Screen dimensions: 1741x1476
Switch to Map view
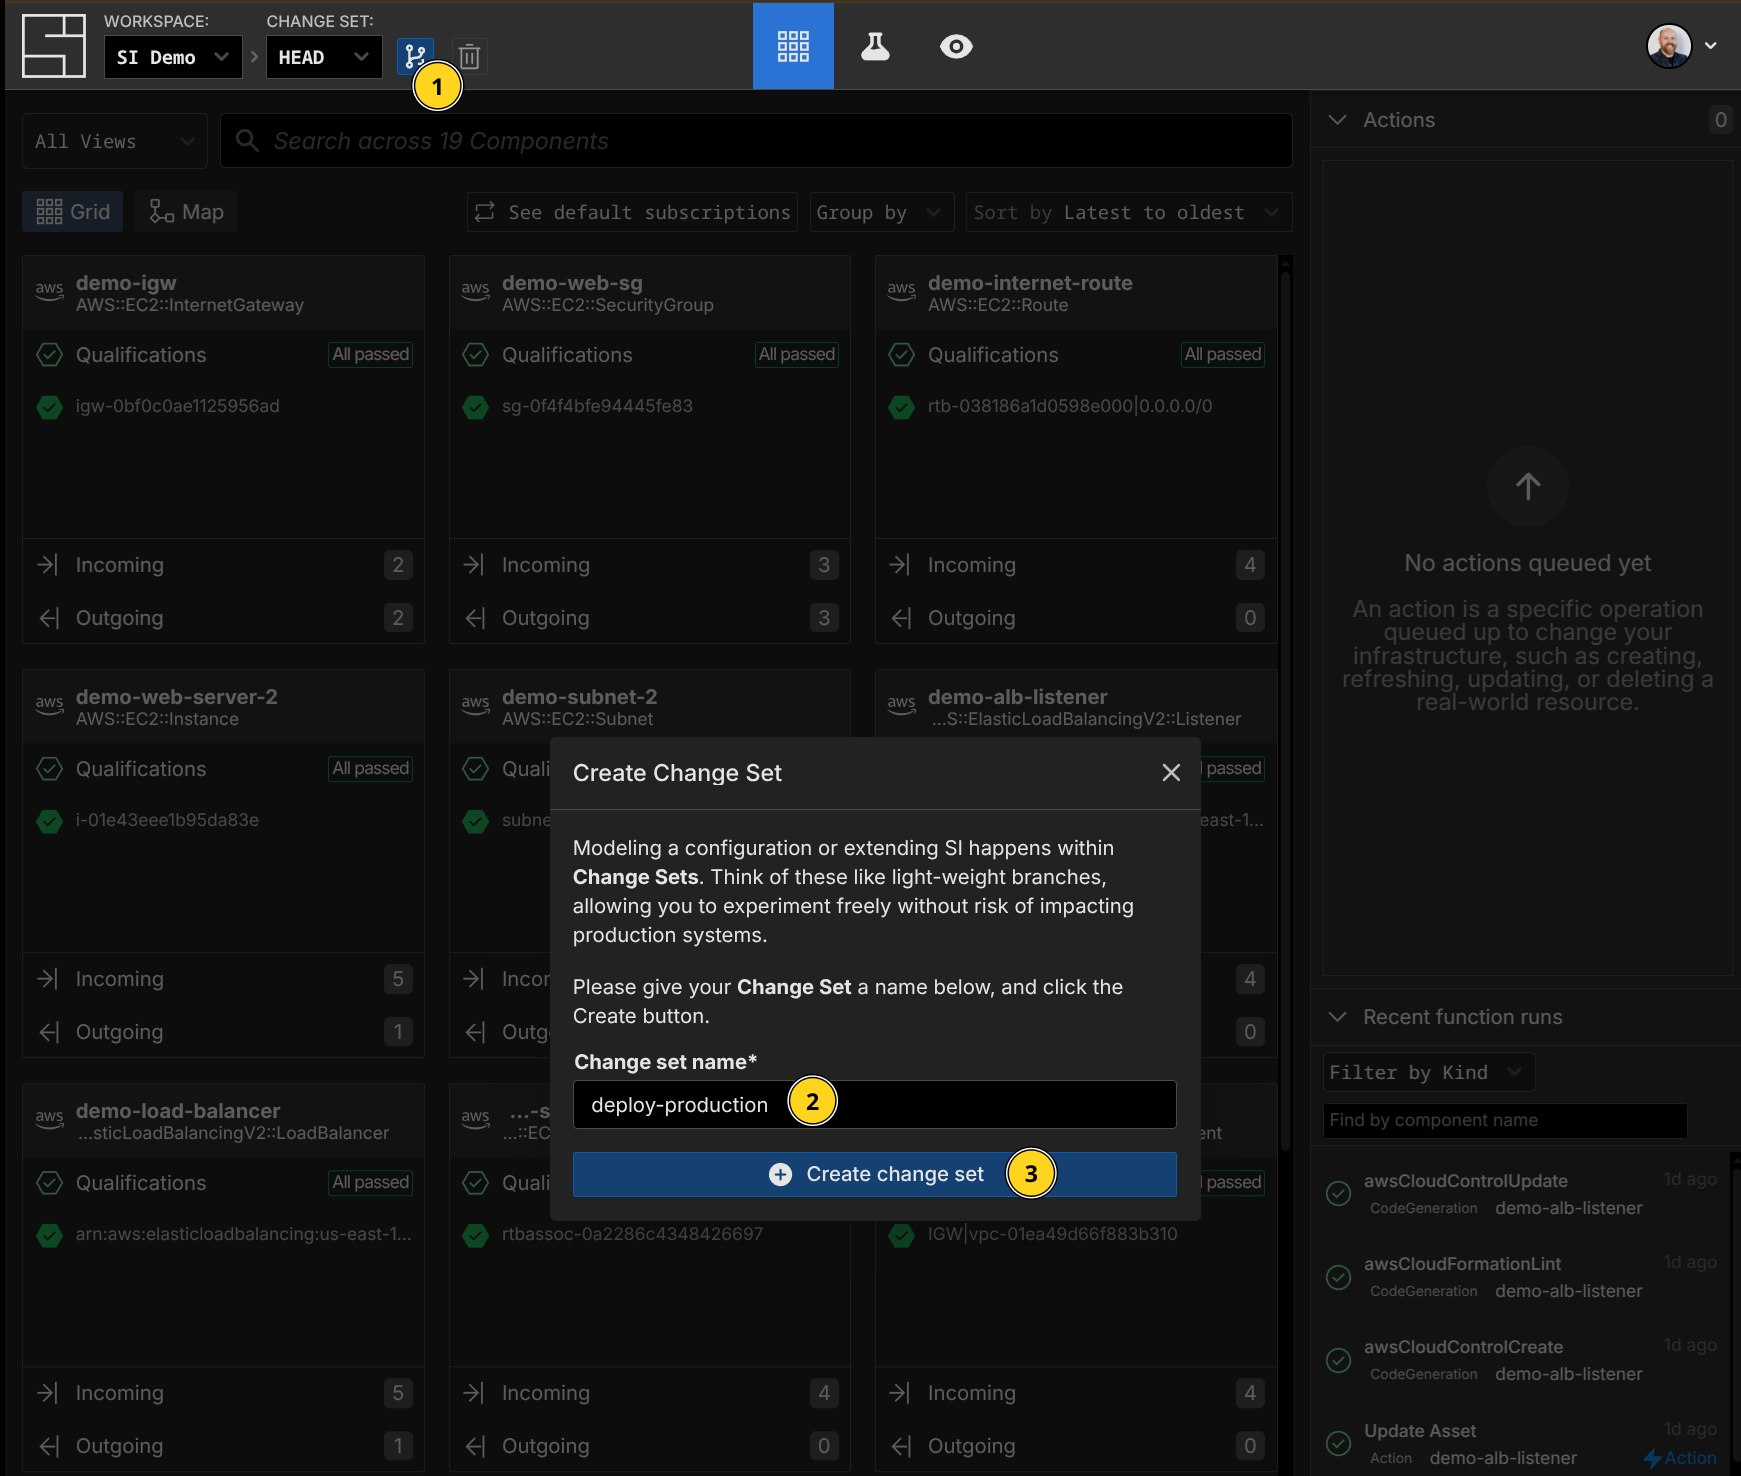(x=187, y=212)
